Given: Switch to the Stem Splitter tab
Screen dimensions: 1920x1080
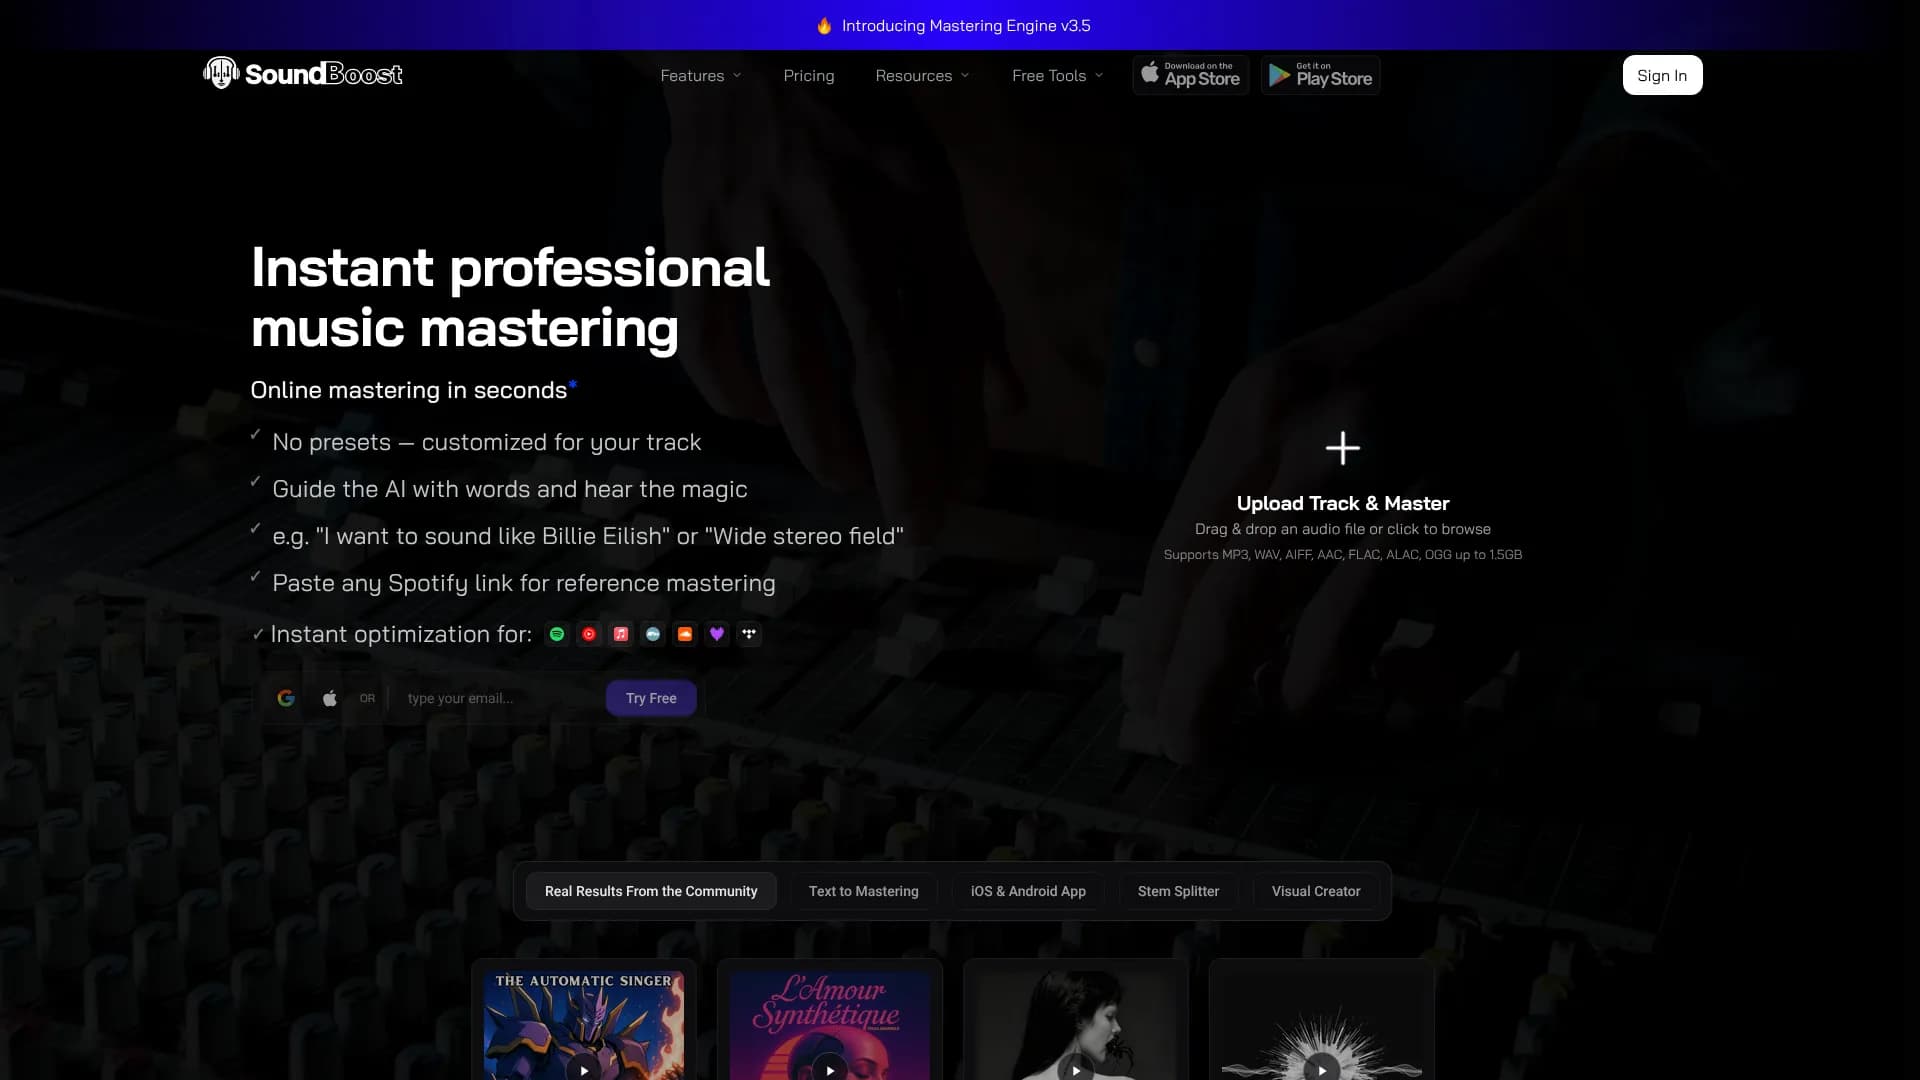Looking at the screenshot, I should point(1178,890).
